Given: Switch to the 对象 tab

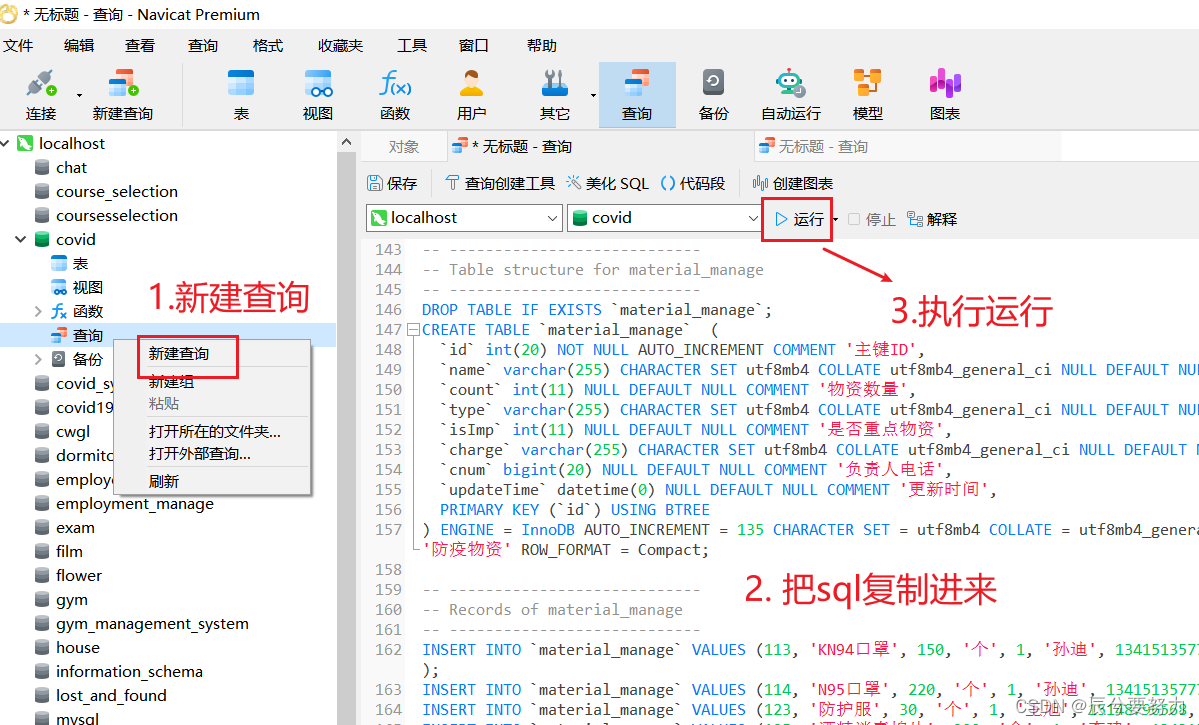Looking at the screenshot, I should coord(404,147).
